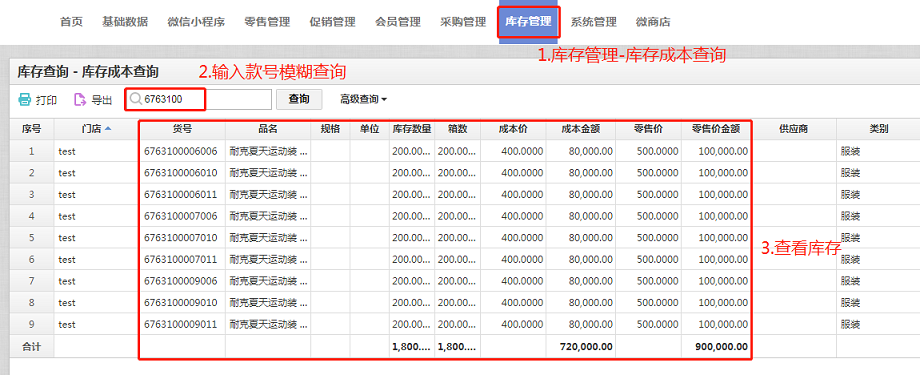Click the 成本金额 column header
This screenshot has width=920, height=375.
tap(580, 130)
